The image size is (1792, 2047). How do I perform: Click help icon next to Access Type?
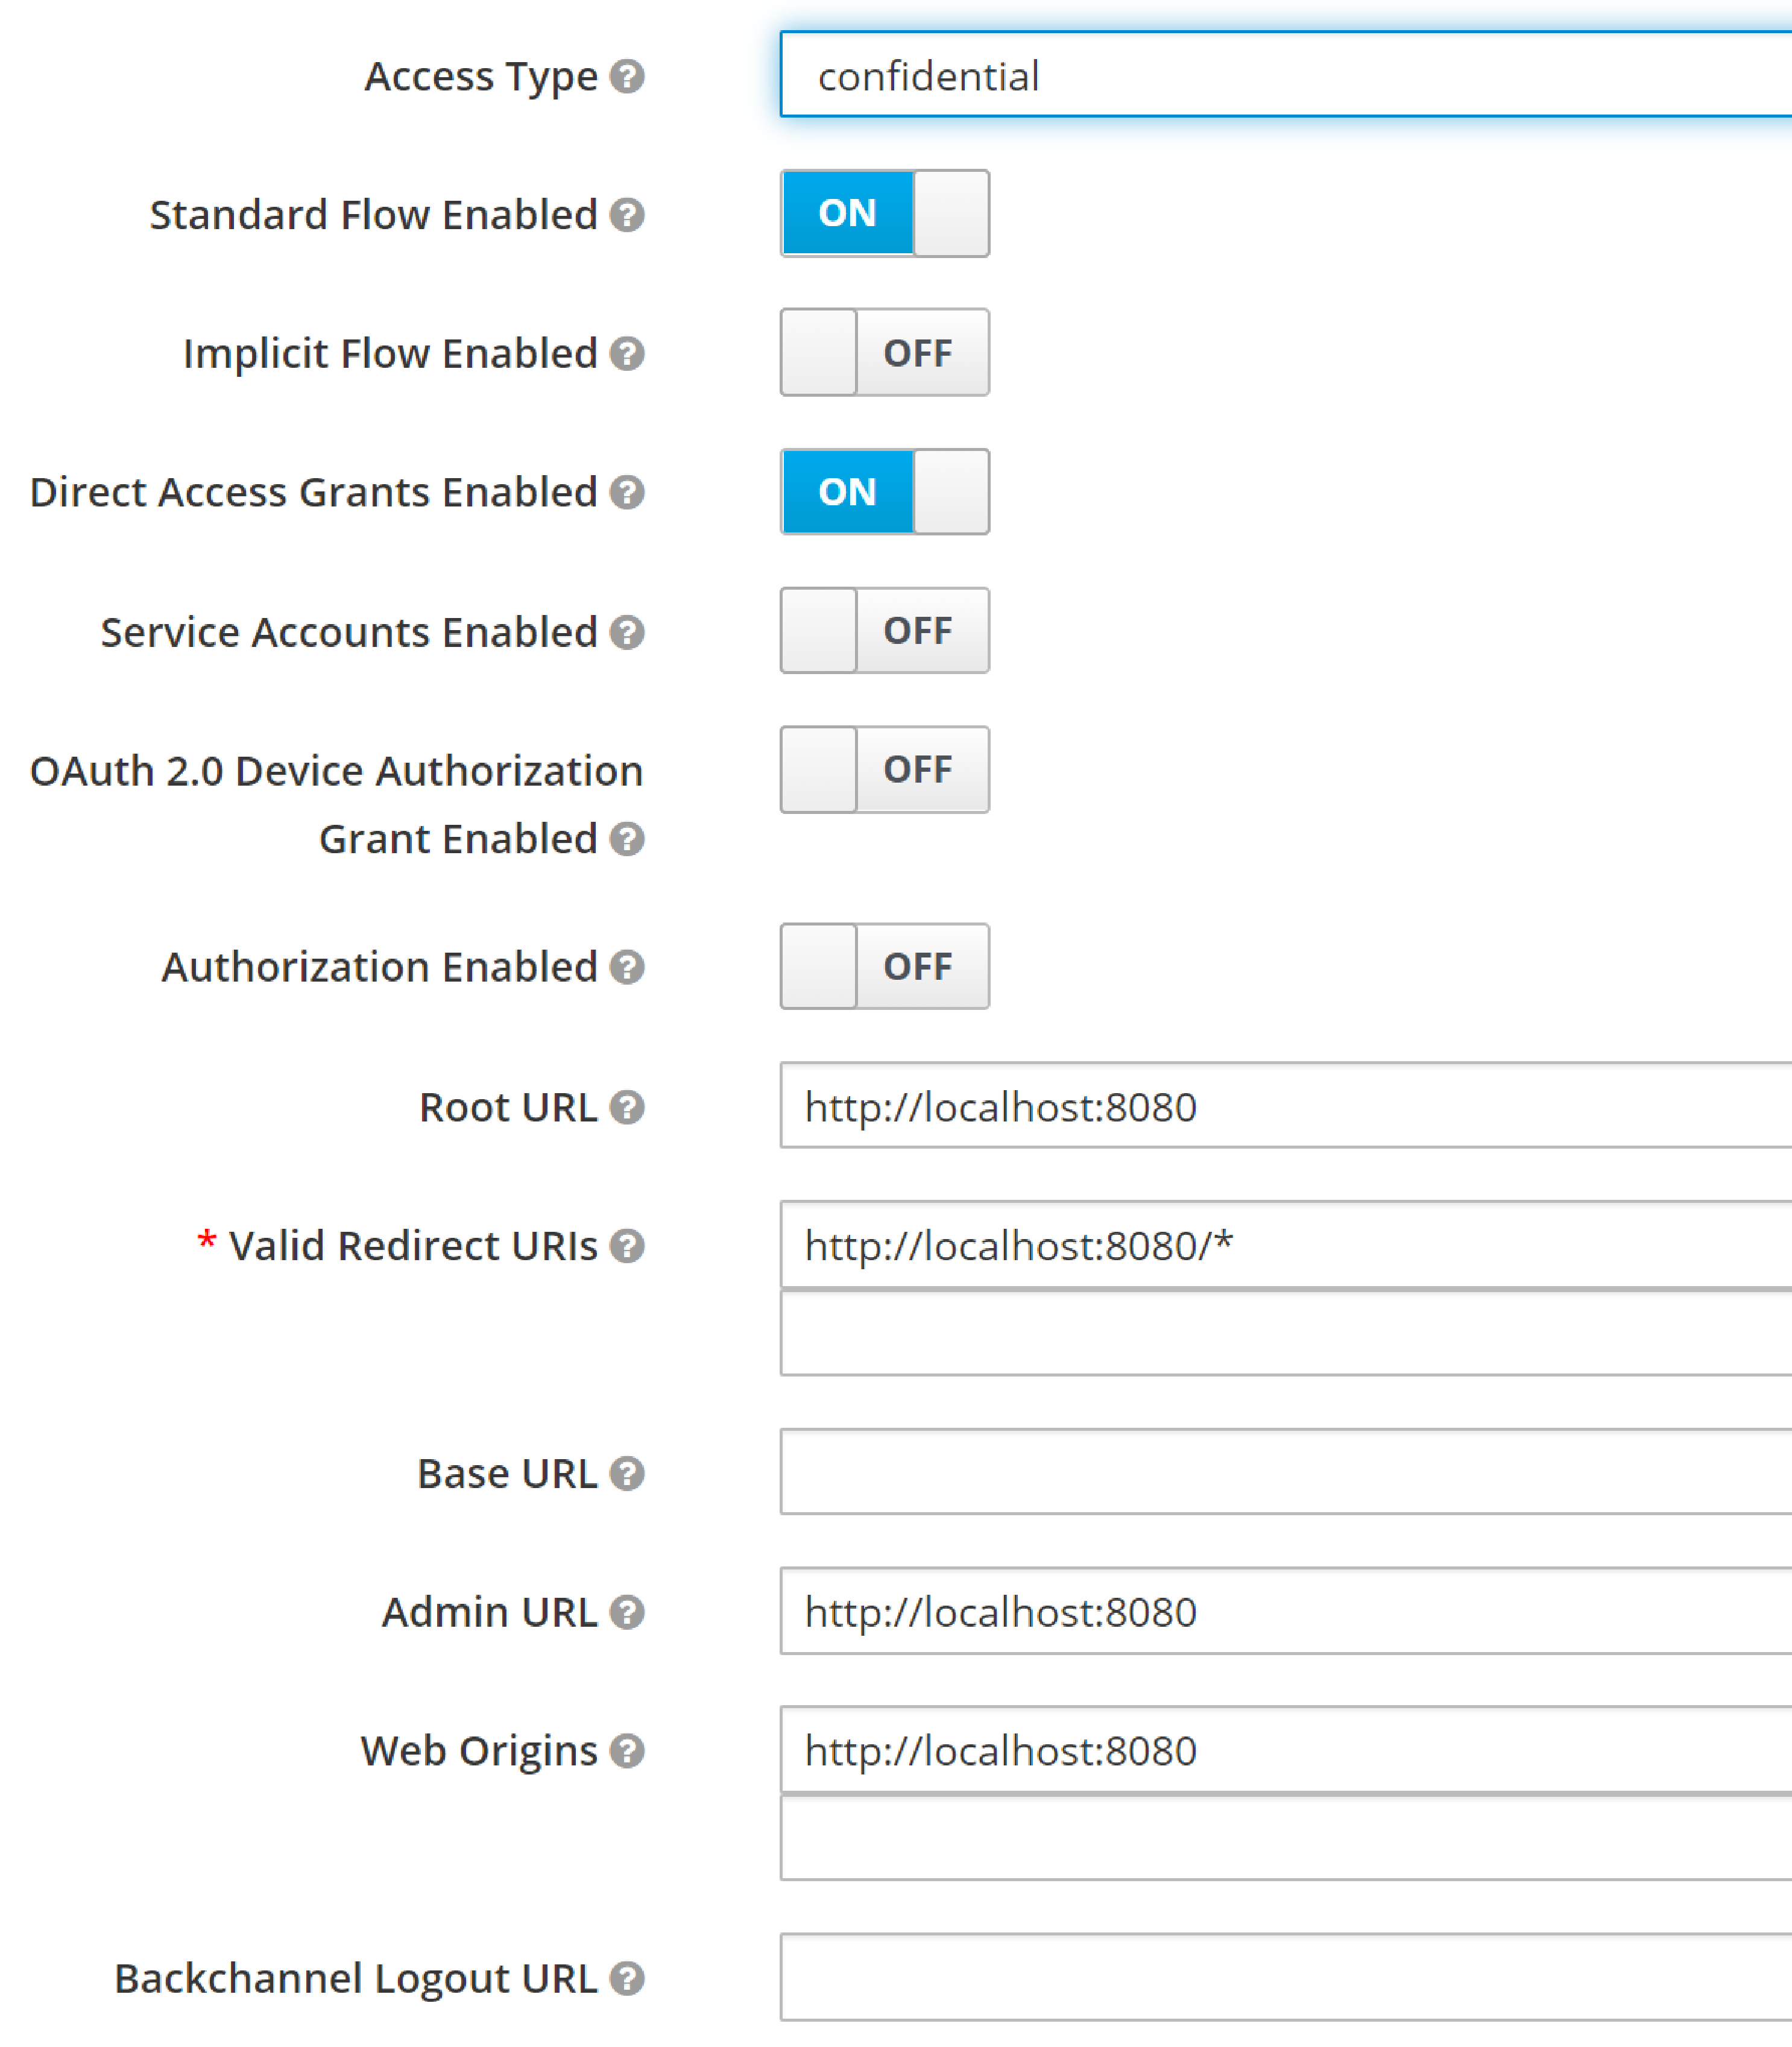click(627, 76)
